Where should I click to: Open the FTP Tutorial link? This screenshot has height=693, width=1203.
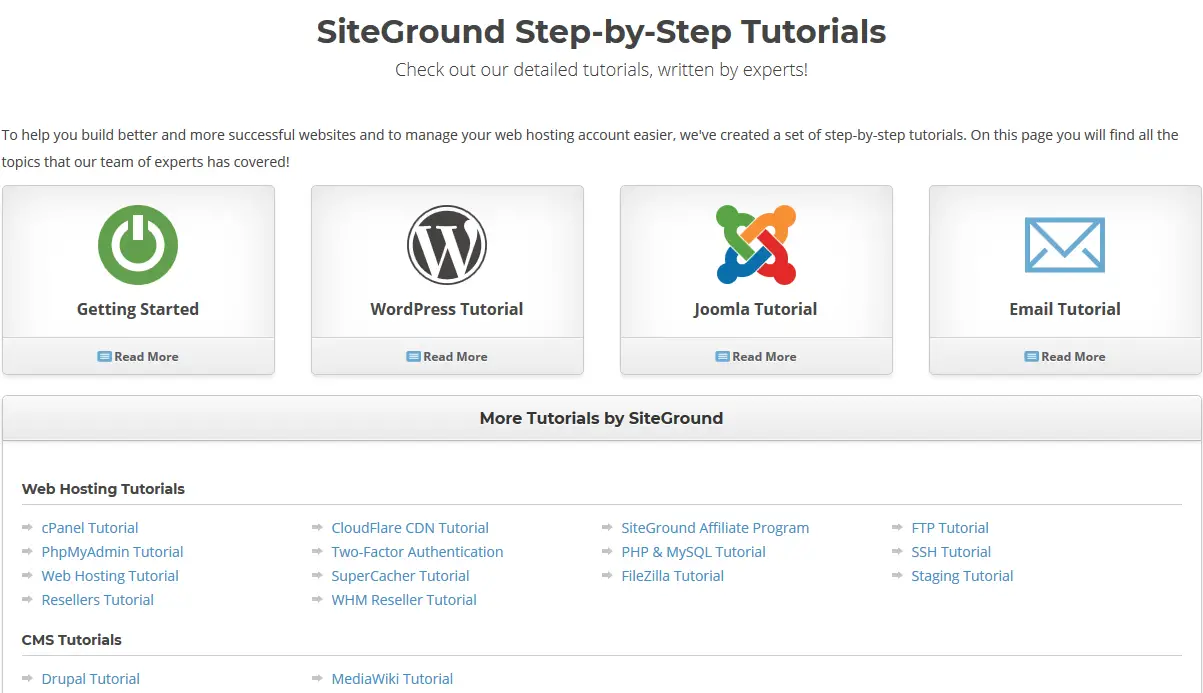(950, 528)
